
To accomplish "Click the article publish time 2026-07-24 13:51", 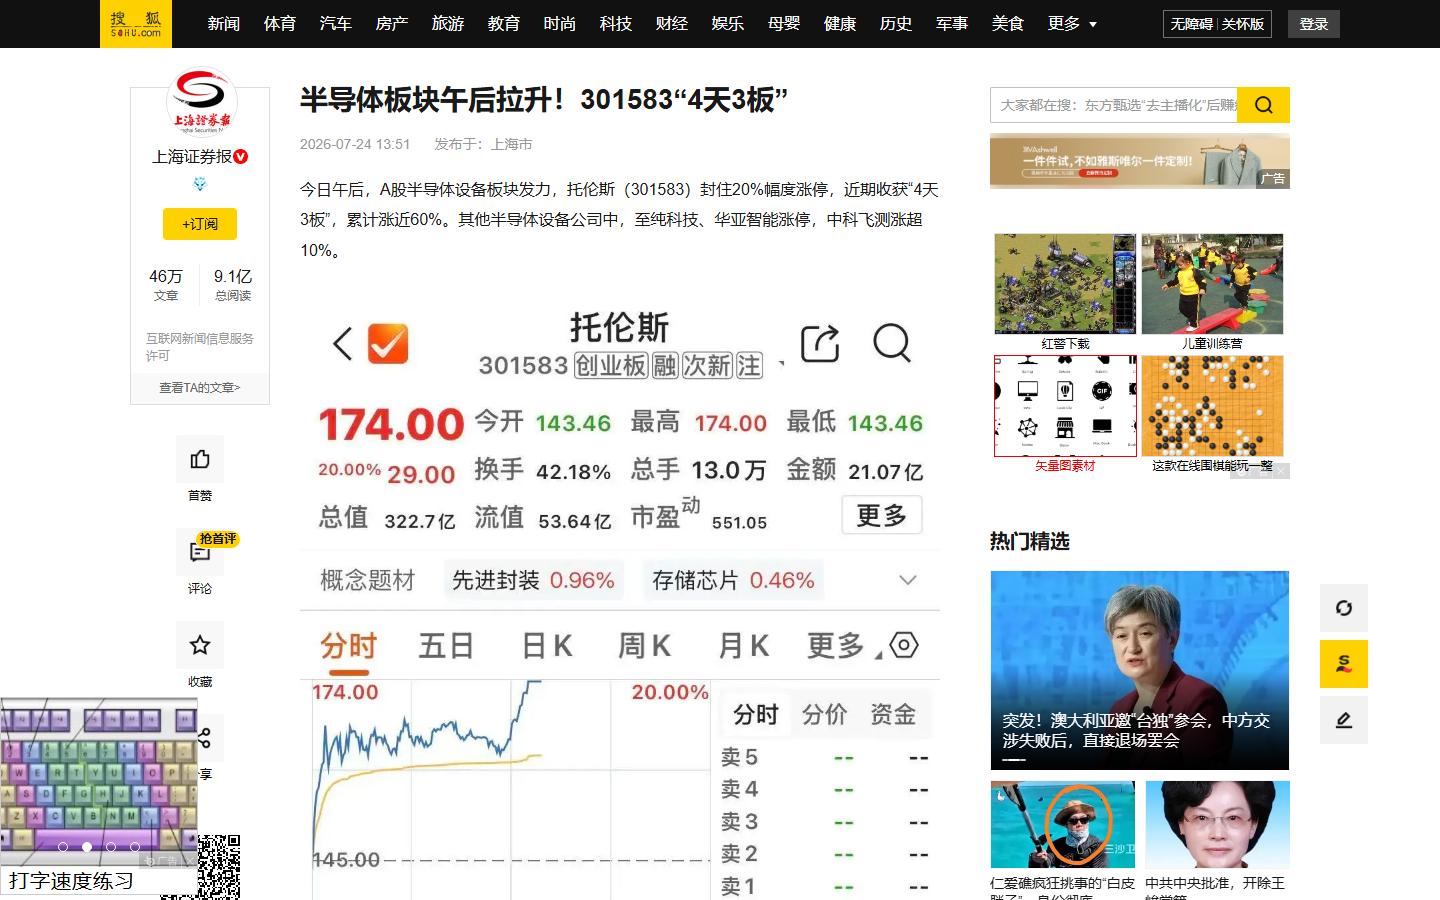I will pos(355,144).
